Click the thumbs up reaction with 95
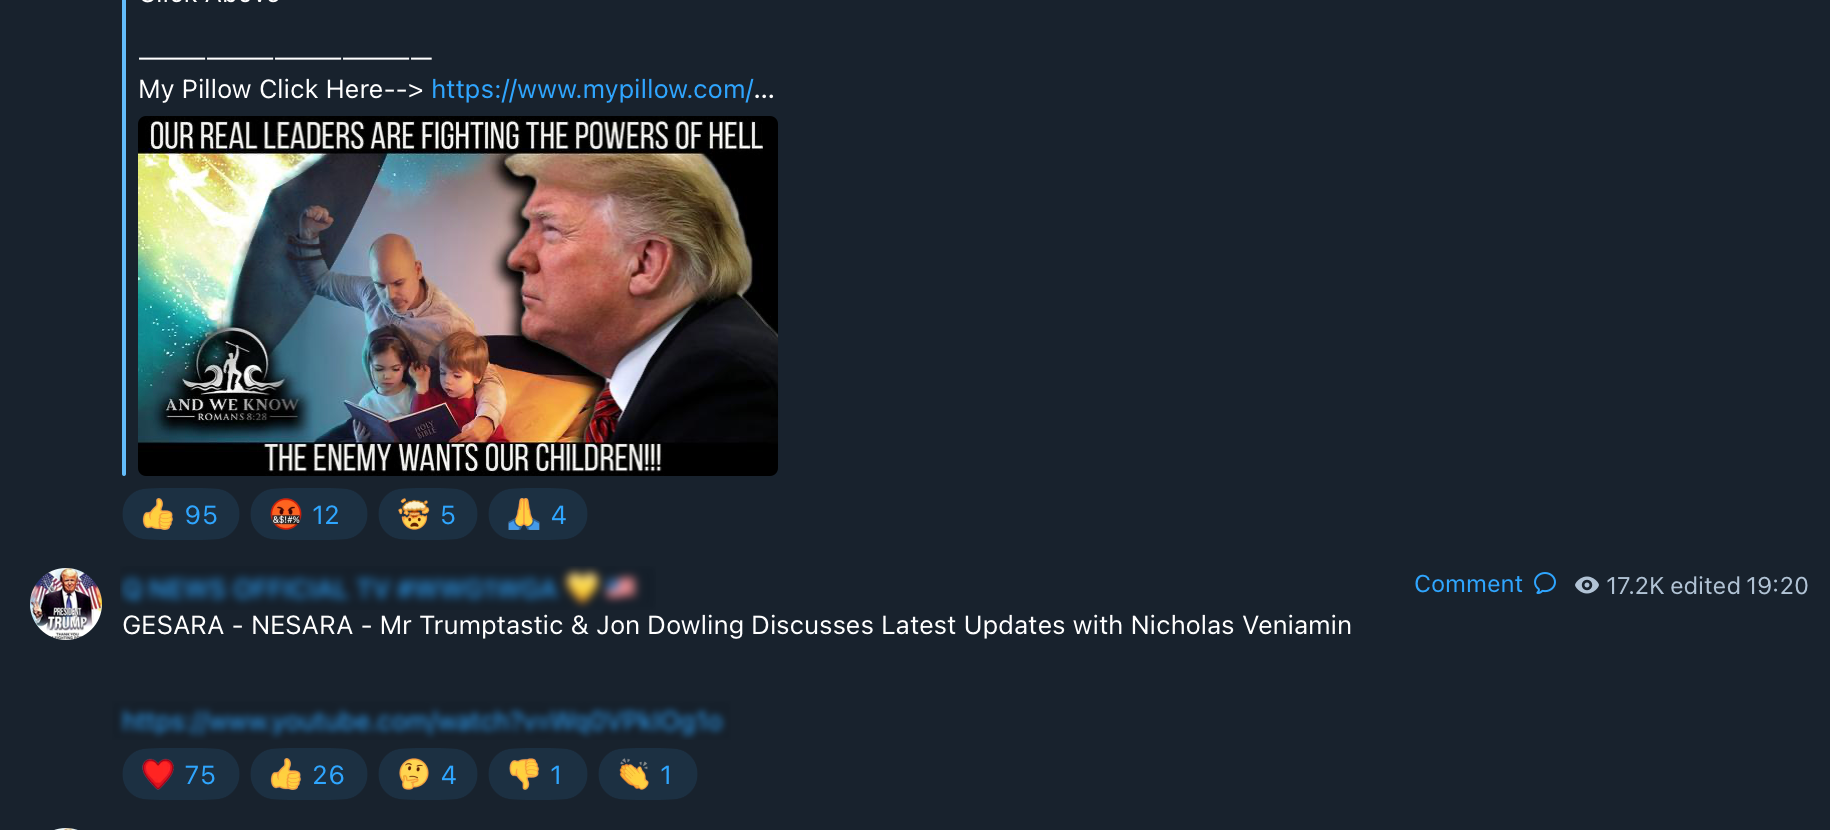Image resolution: width=1830 pixels, height=830 pixels. tap(180, 515)
